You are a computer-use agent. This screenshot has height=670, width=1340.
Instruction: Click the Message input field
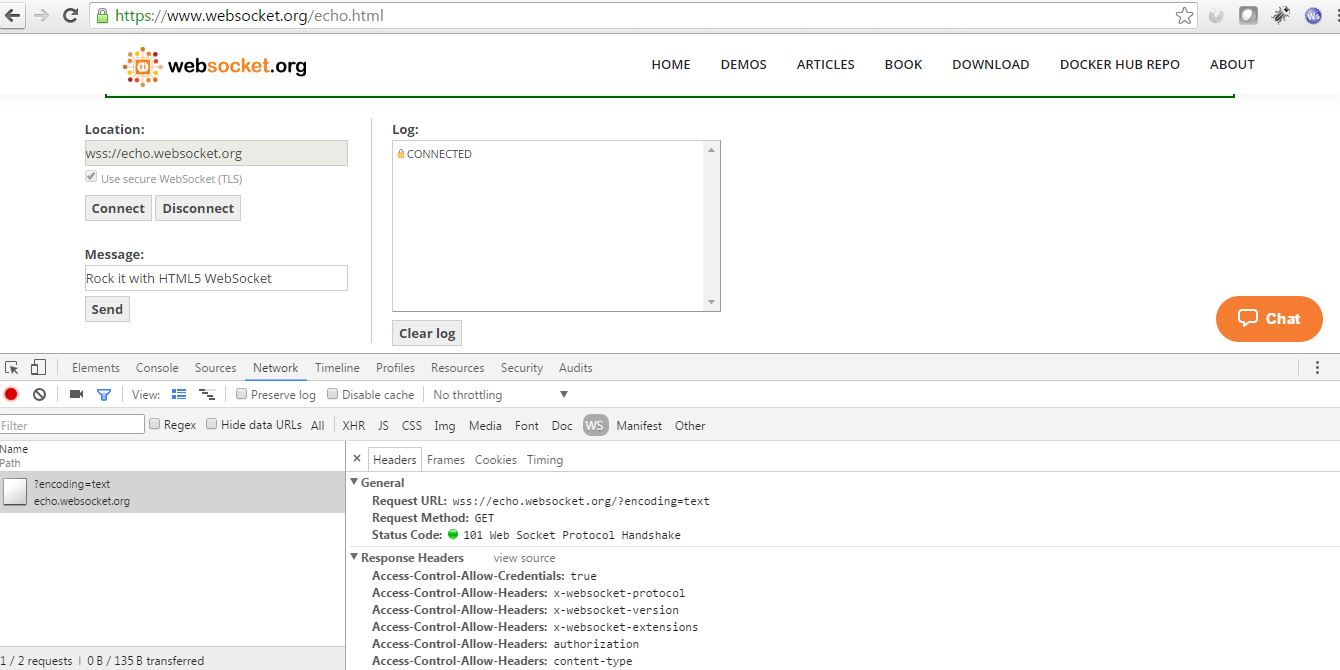[216, 278]
